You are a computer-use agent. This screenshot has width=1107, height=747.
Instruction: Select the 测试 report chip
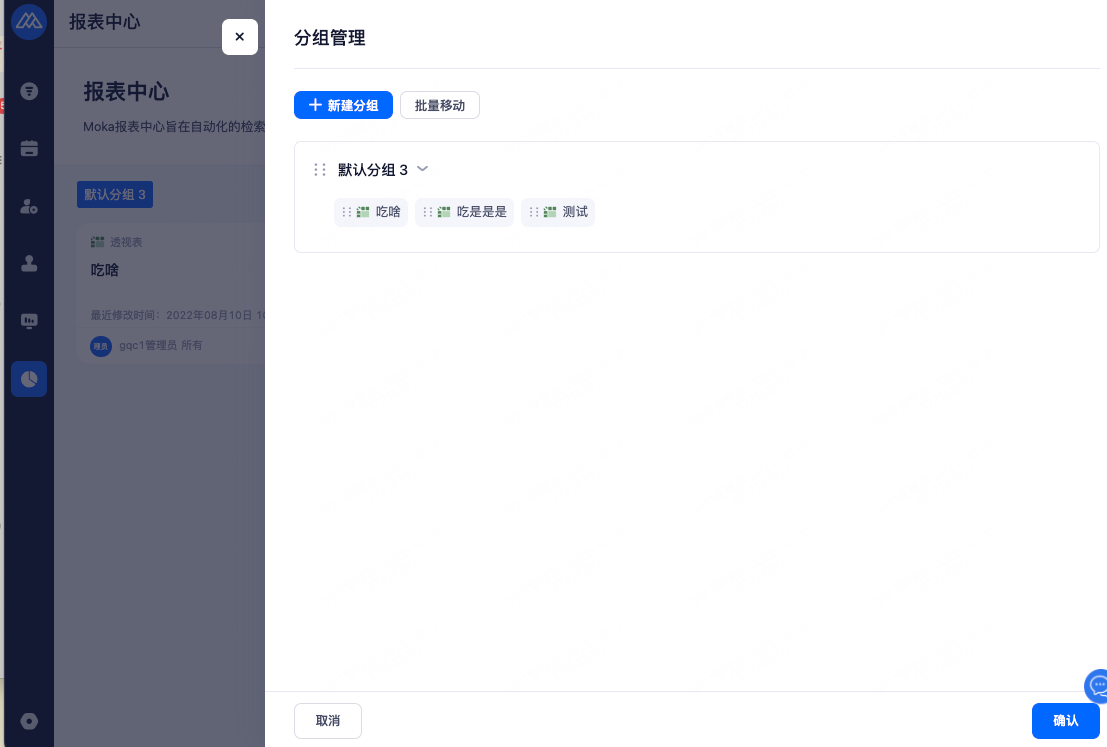pos(558,212)
